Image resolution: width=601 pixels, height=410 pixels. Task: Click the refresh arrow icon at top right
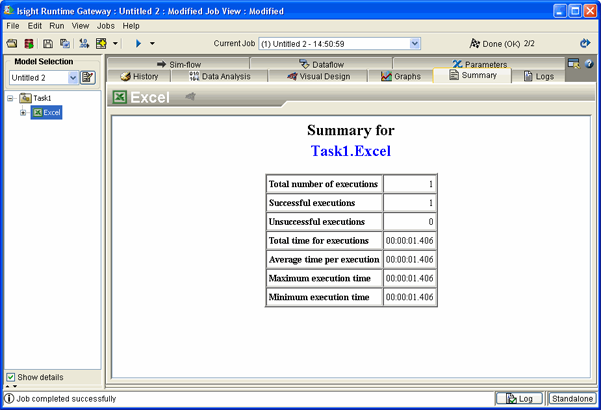click(x=585, y=44)
